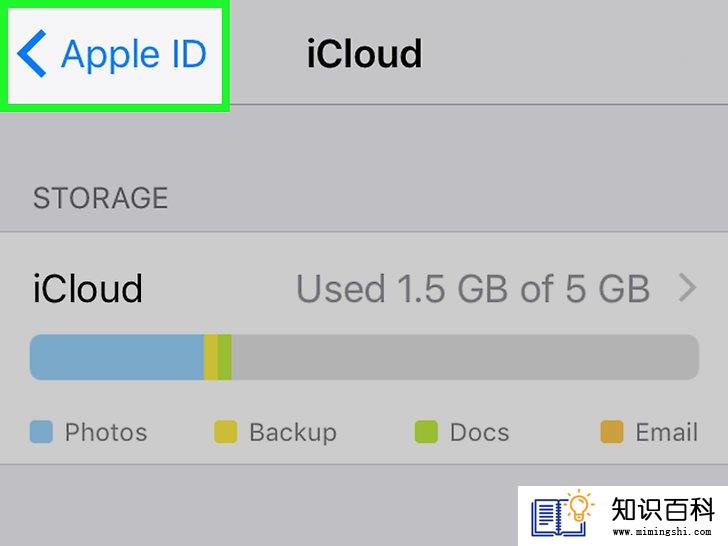Image resolution: width=728 pixels, height=546 pixels.
Task: Open iCloud storage details row
Action: (x=364, y=289)
